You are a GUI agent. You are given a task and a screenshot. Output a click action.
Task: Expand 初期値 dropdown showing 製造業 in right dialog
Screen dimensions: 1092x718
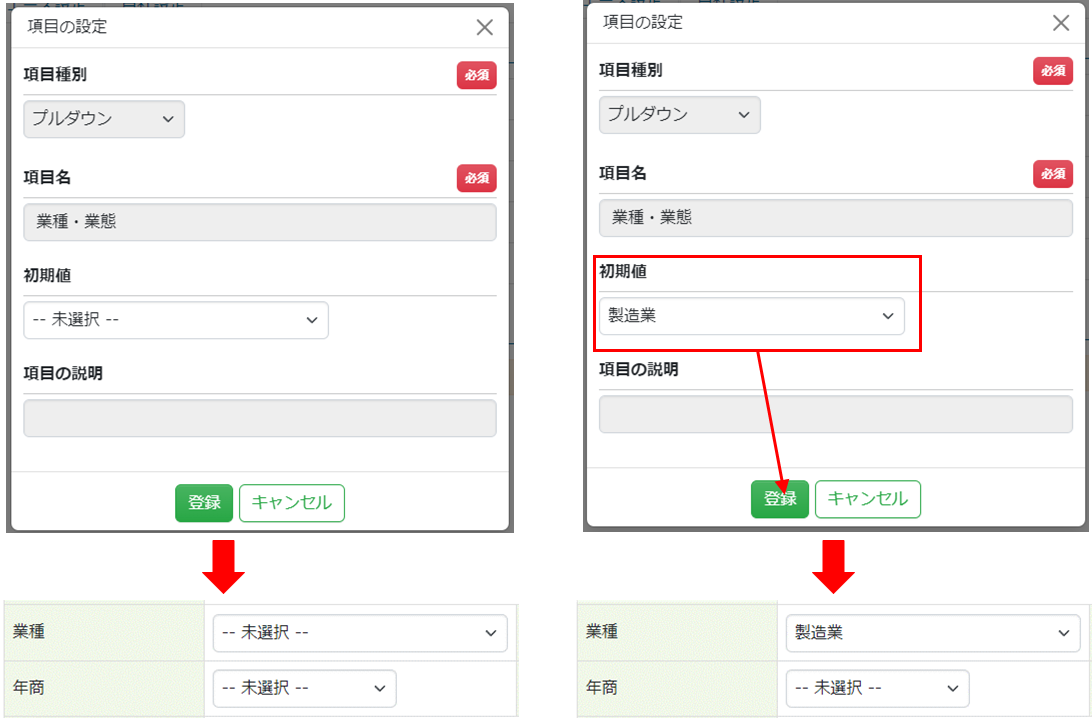752,316
